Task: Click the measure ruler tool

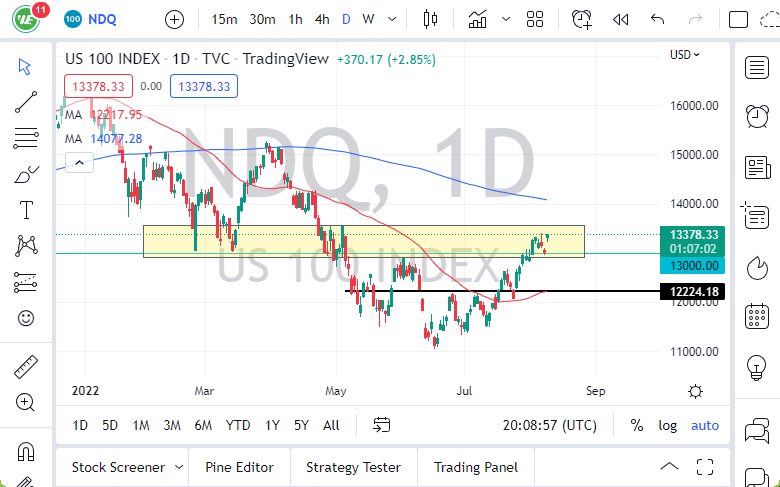Action: [x=26, y=367]
